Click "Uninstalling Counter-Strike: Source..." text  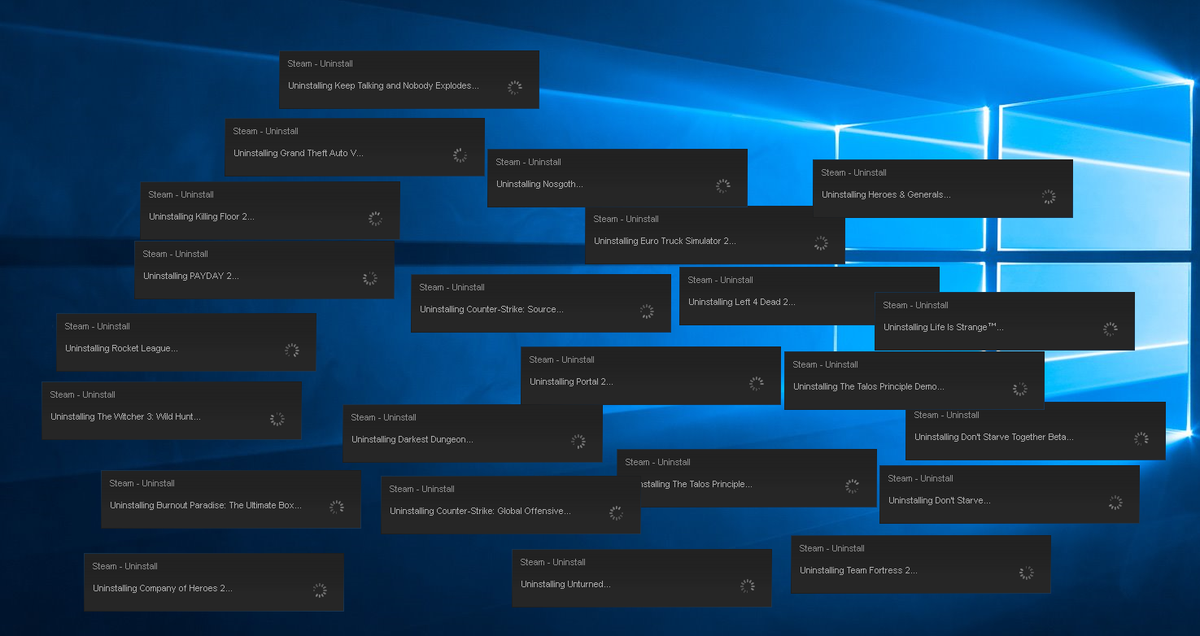point(492,310)
